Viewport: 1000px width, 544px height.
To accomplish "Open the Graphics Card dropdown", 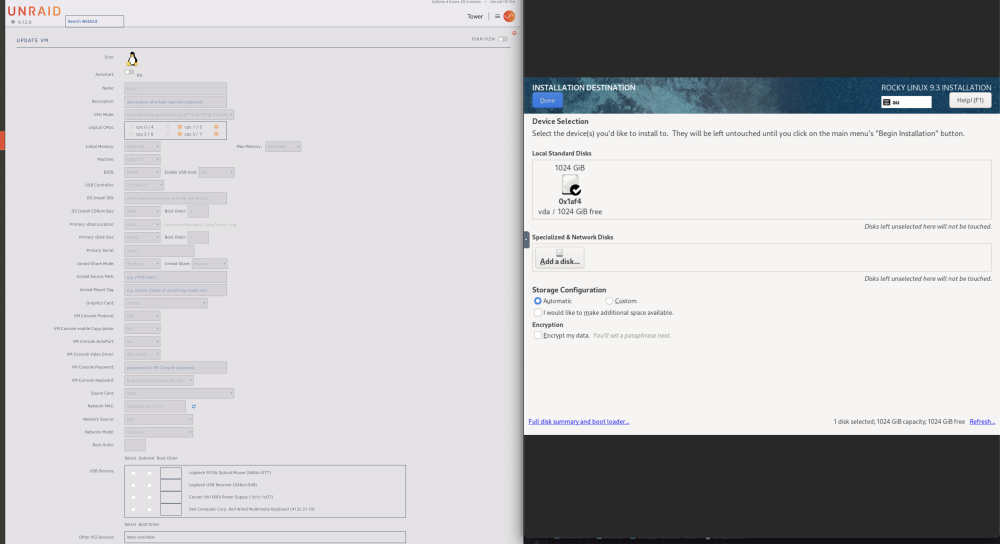I will [x=166, y=303].
